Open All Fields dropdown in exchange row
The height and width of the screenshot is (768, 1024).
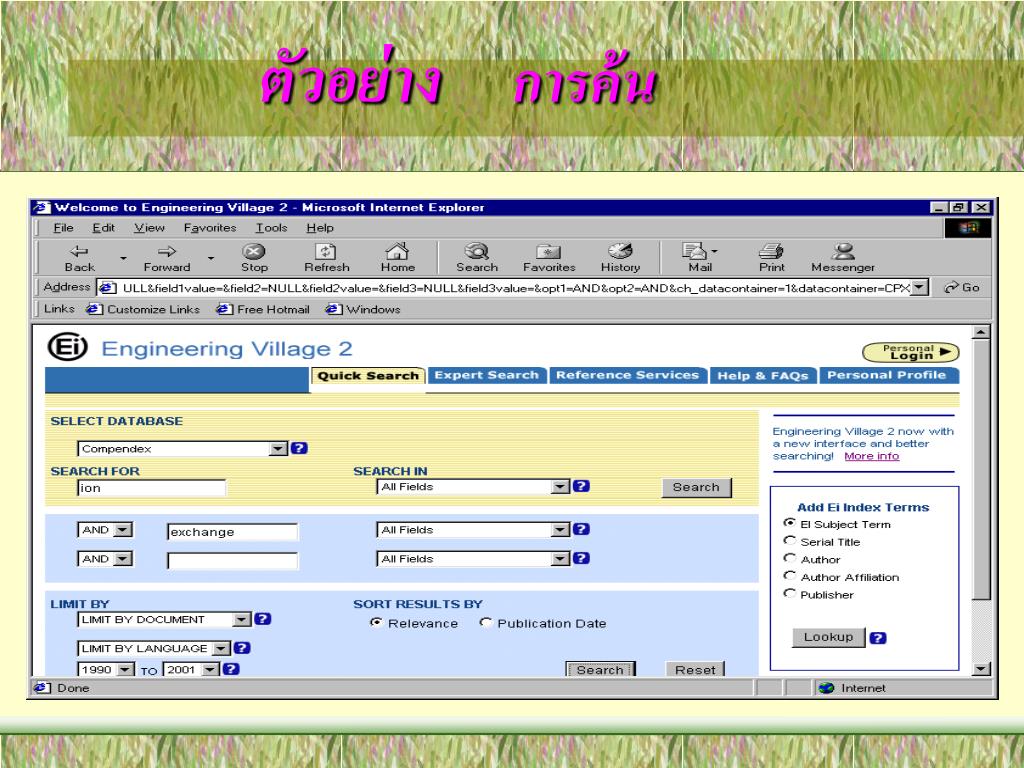(560, 530)
